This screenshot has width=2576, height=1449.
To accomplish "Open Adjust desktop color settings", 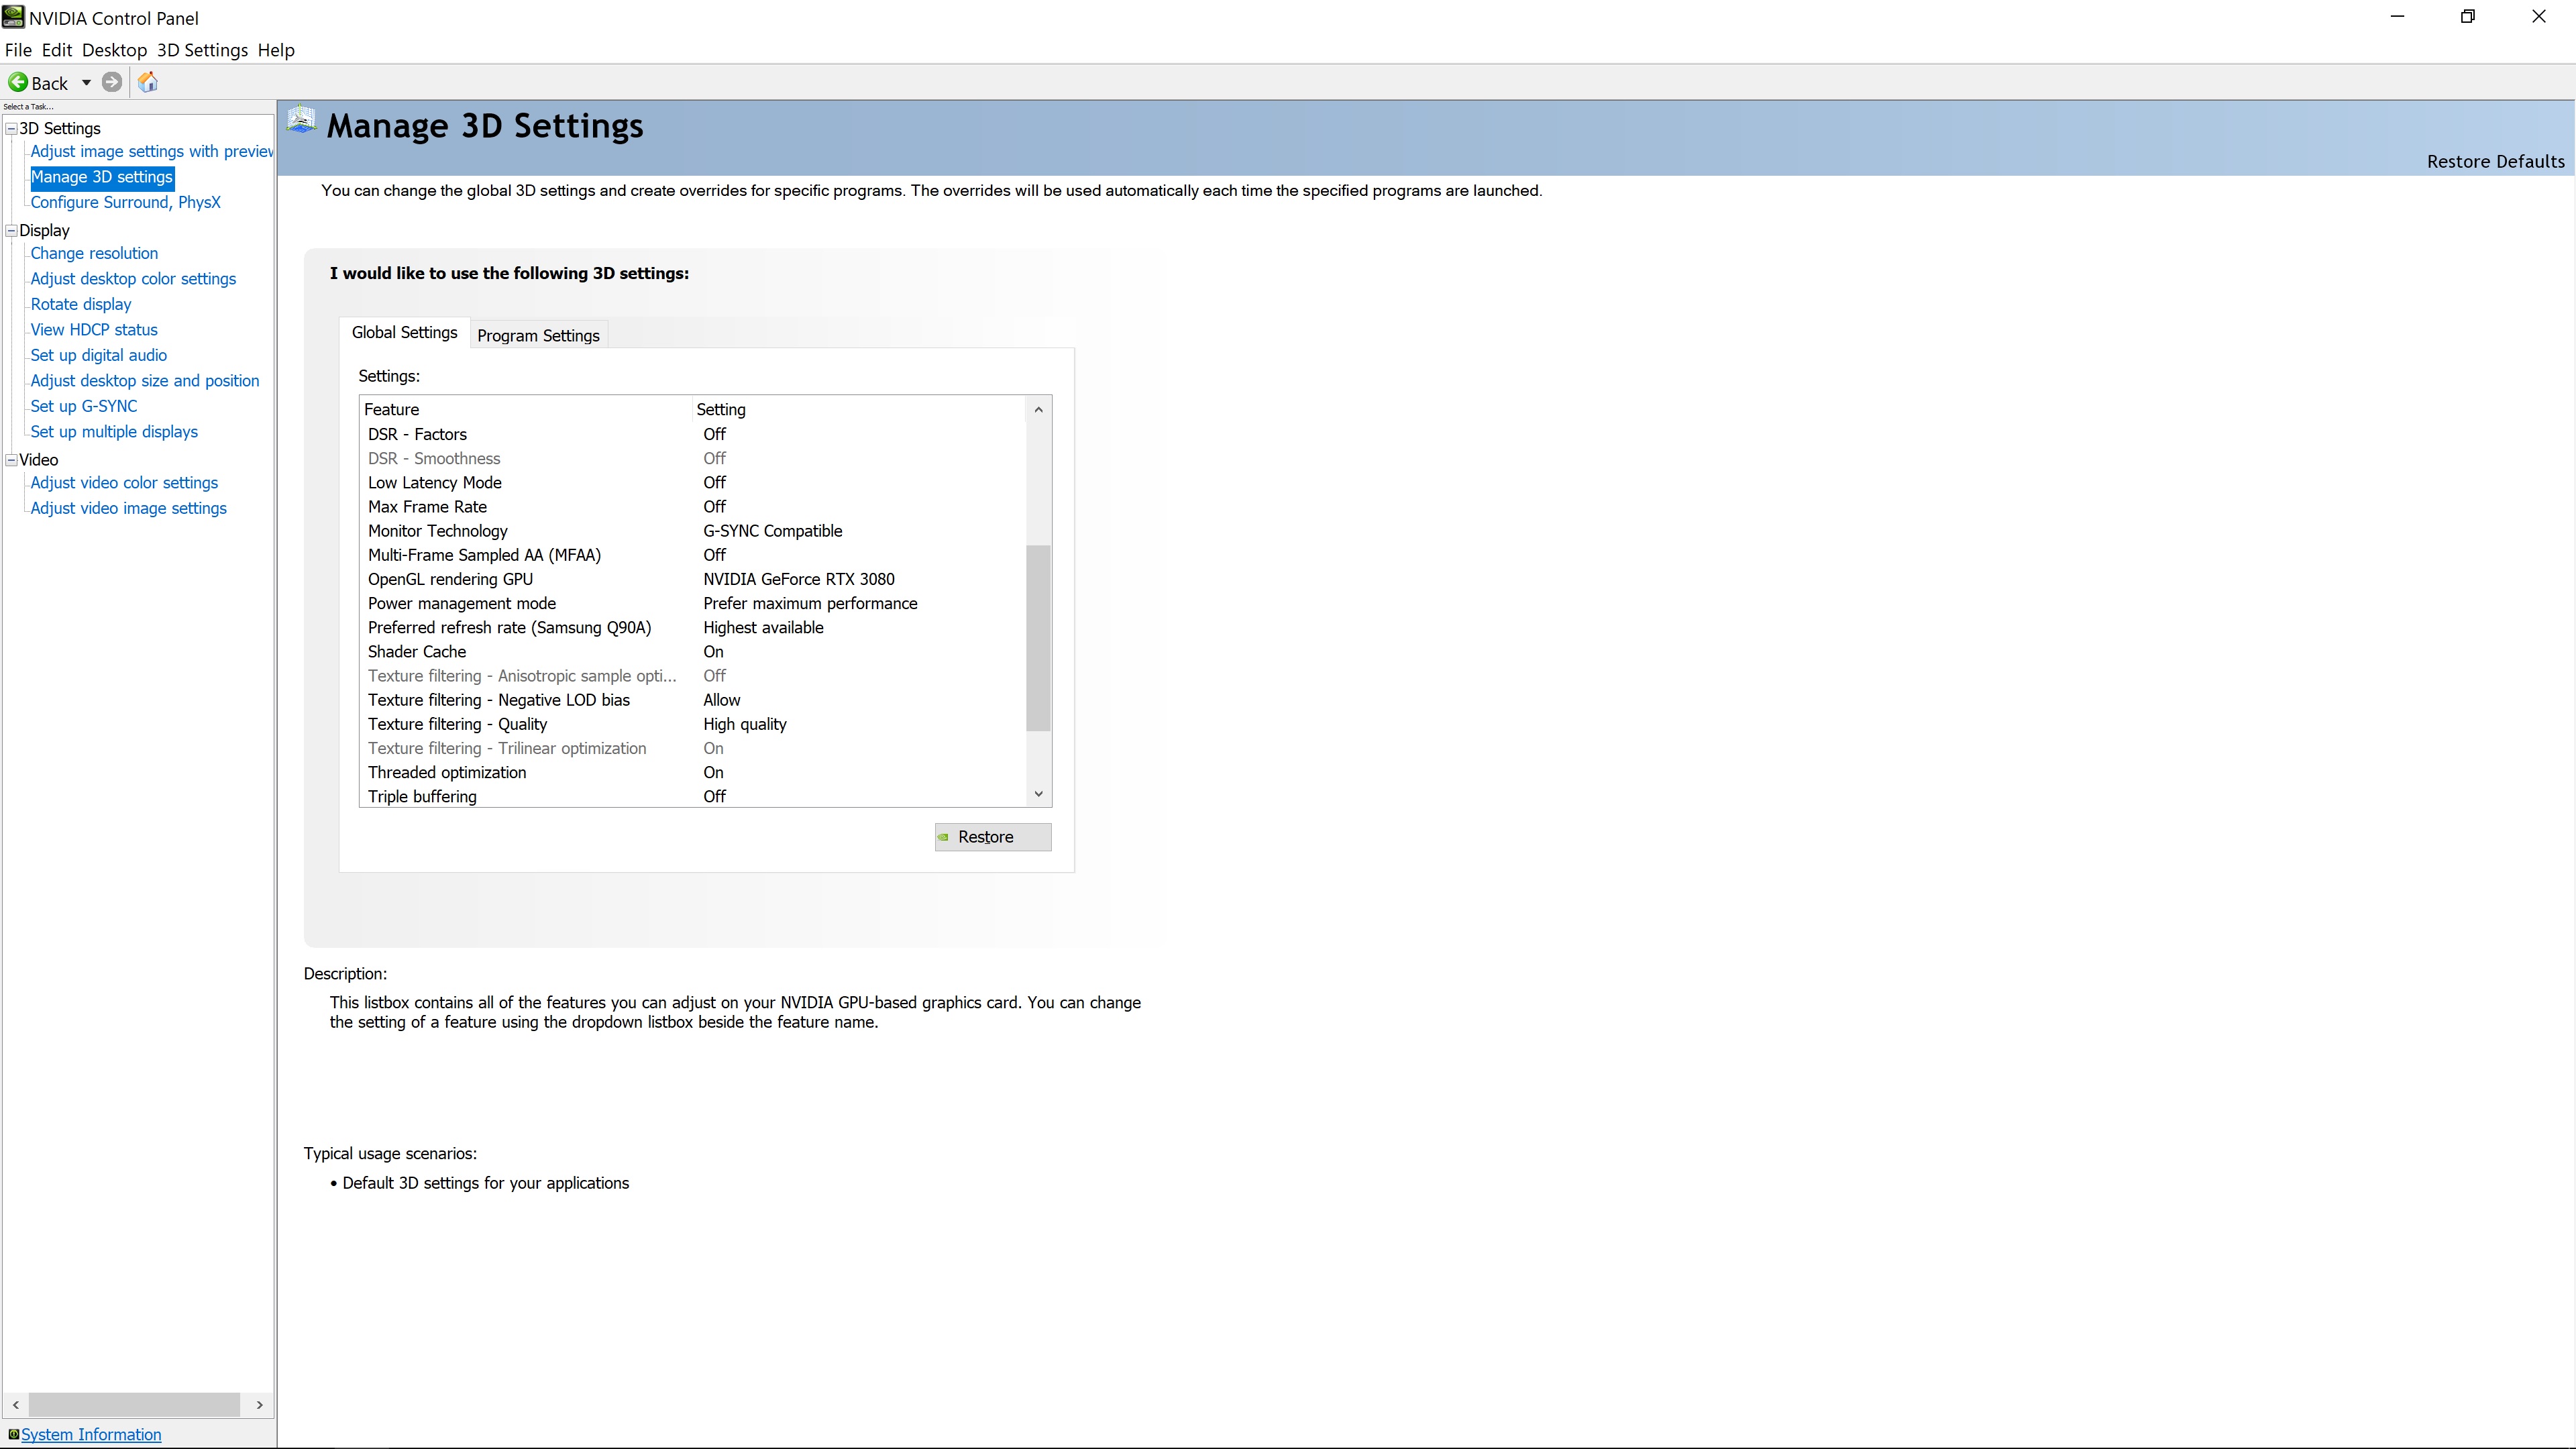I will [x=133, y=279].
